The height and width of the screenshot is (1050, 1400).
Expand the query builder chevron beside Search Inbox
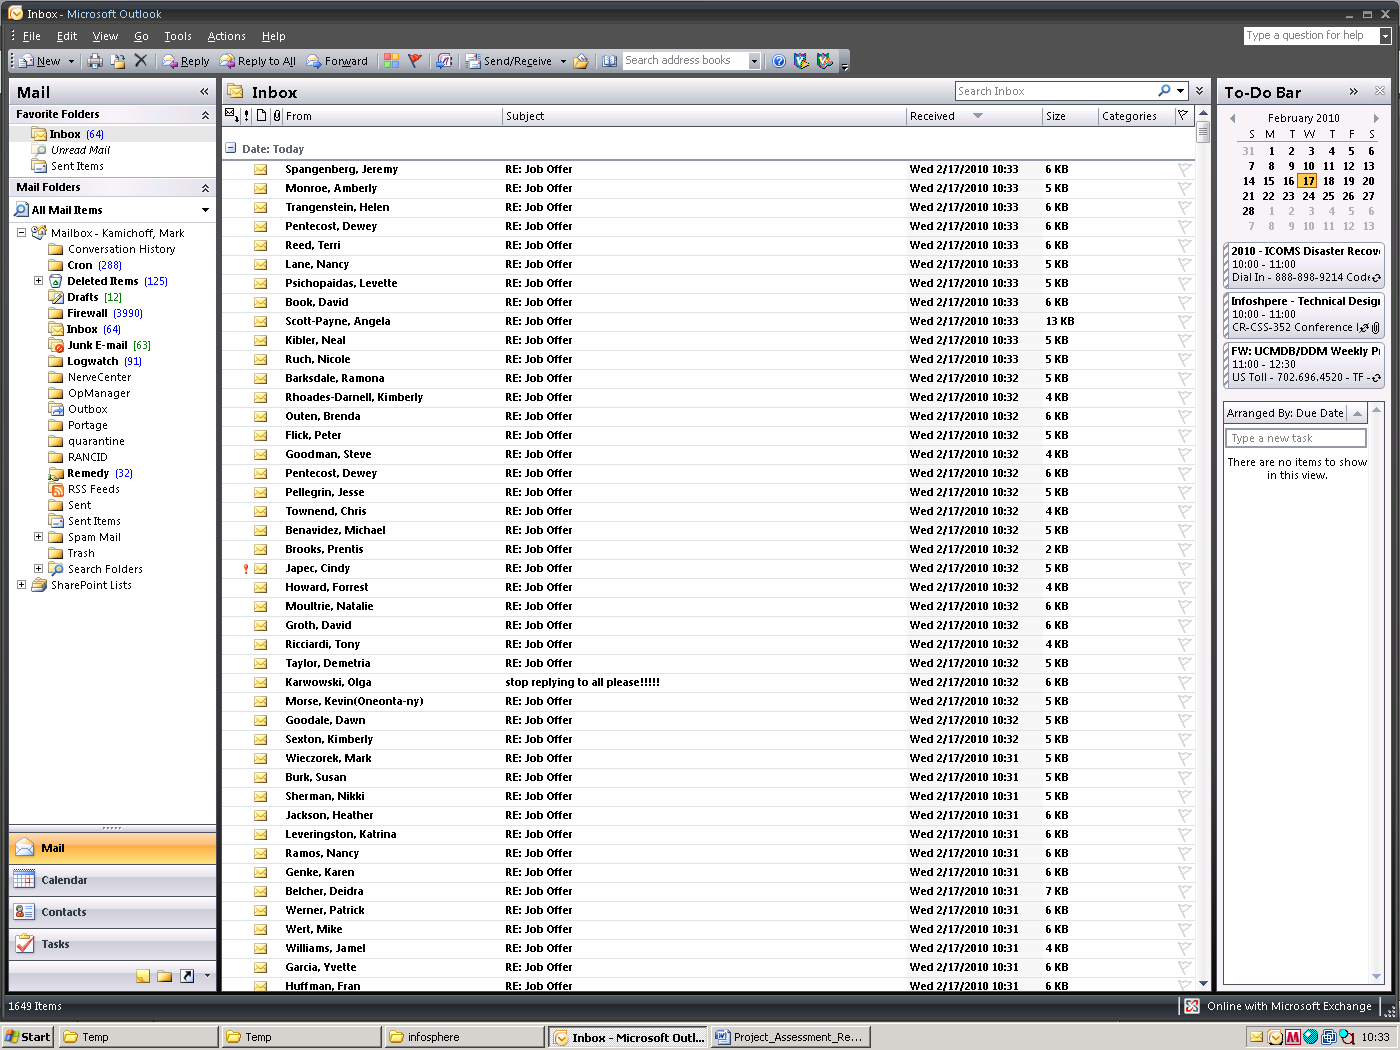coord(1199,91)
